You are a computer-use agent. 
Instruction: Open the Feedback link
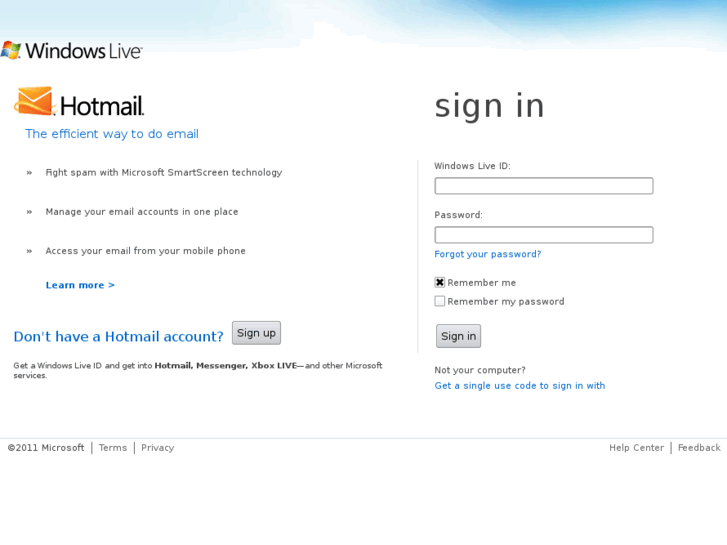click(x=699, y=448)
